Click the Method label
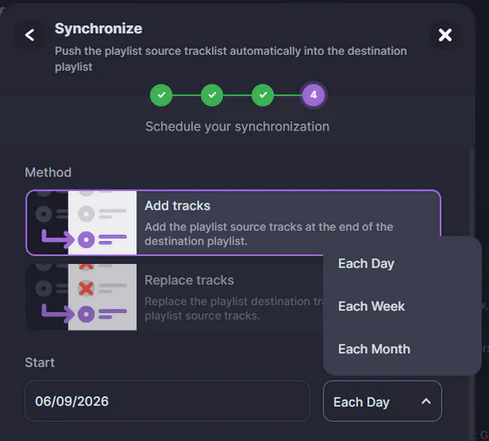The width and height of the screenshot is (489, 441). point(48,173)
